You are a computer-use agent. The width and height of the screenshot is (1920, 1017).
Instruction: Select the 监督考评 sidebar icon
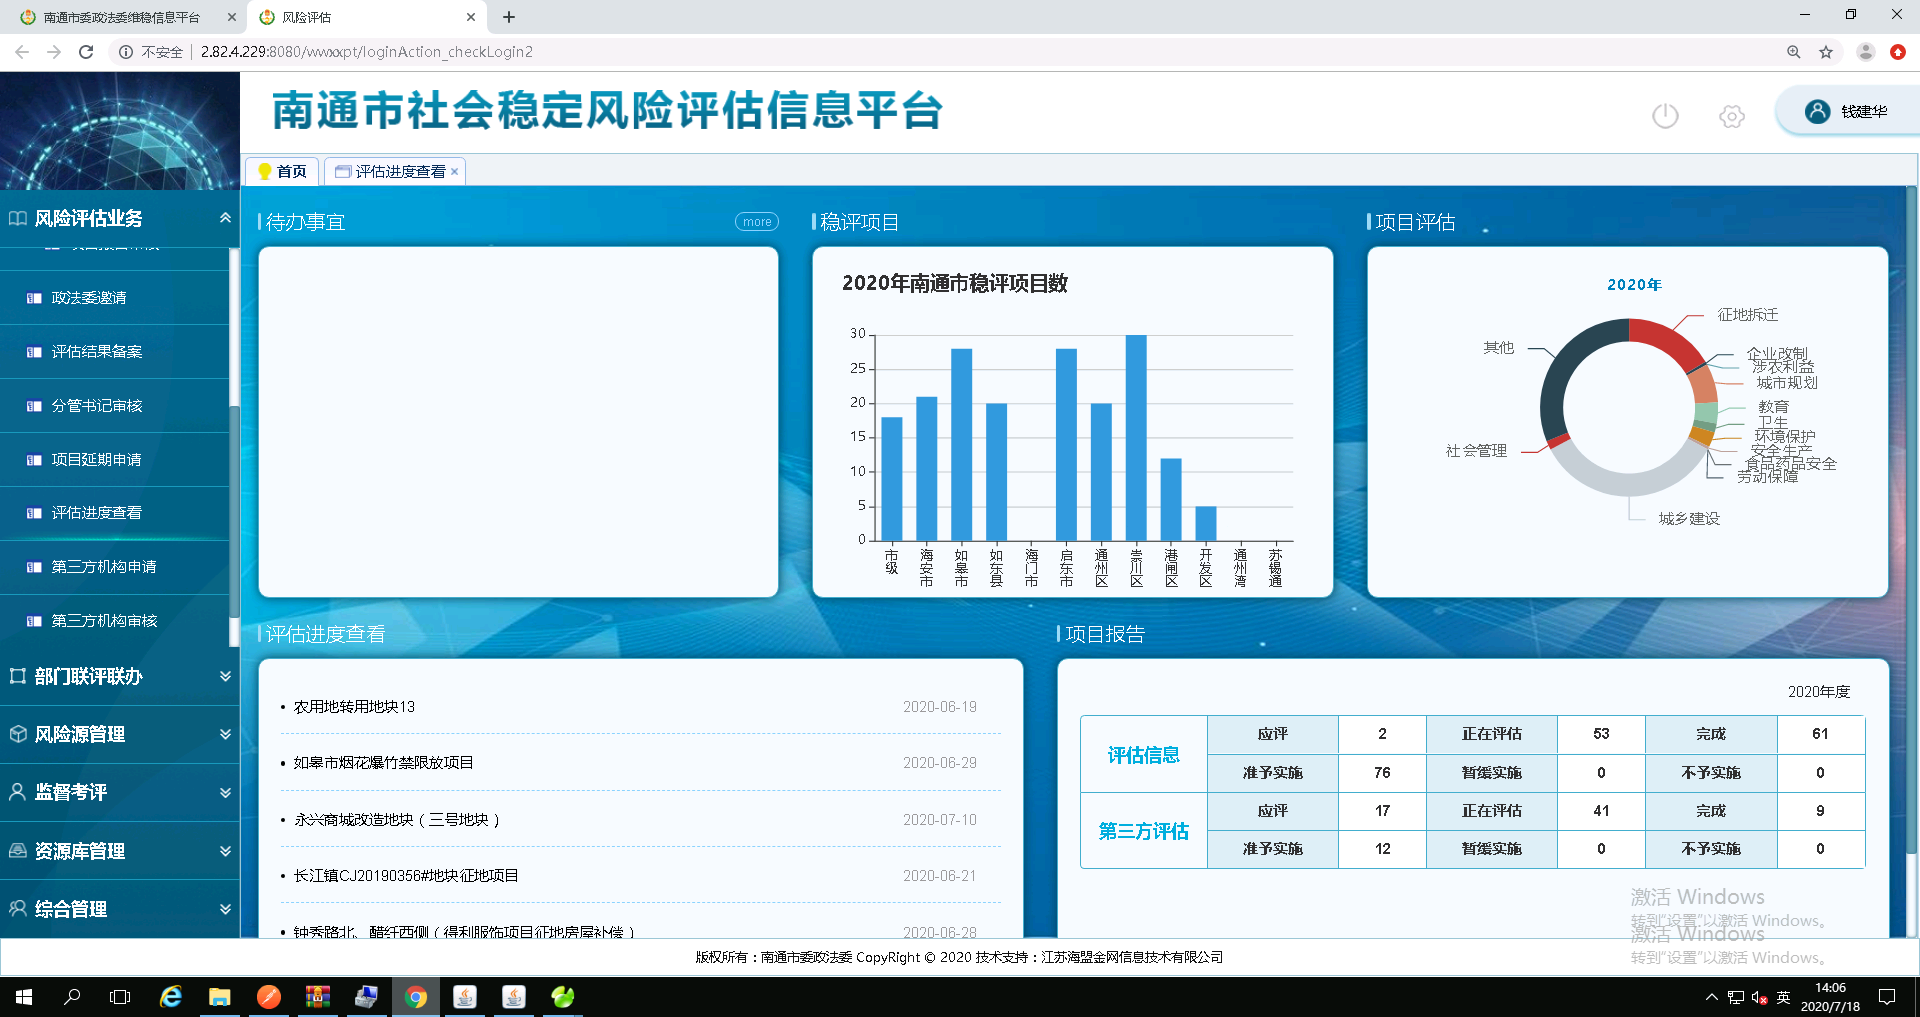tap(16, 792)
